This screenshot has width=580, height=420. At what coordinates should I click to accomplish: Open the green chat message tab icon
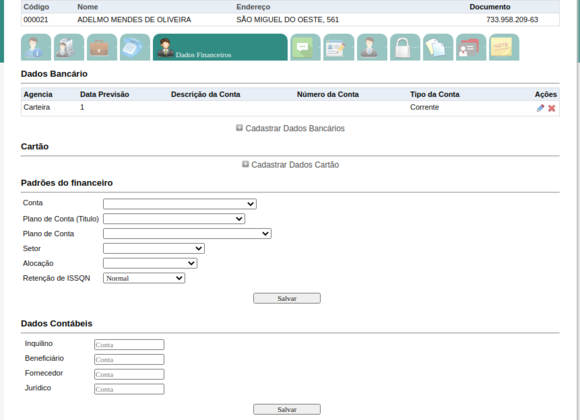click(x=306, y=47)
